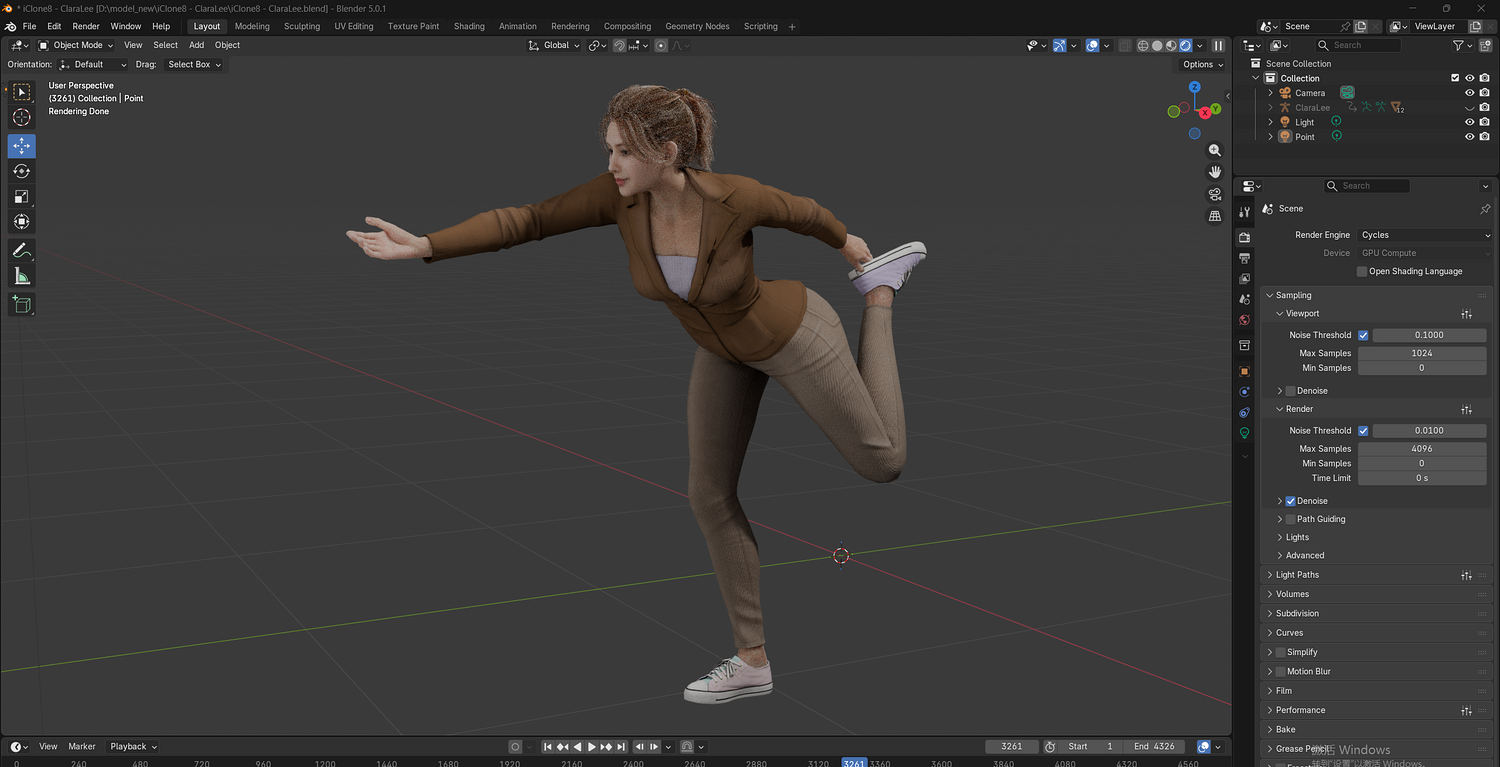Open the Render Engine dropdown
Viewport: 1500px width, 767px height.
tap(1426, 235)
